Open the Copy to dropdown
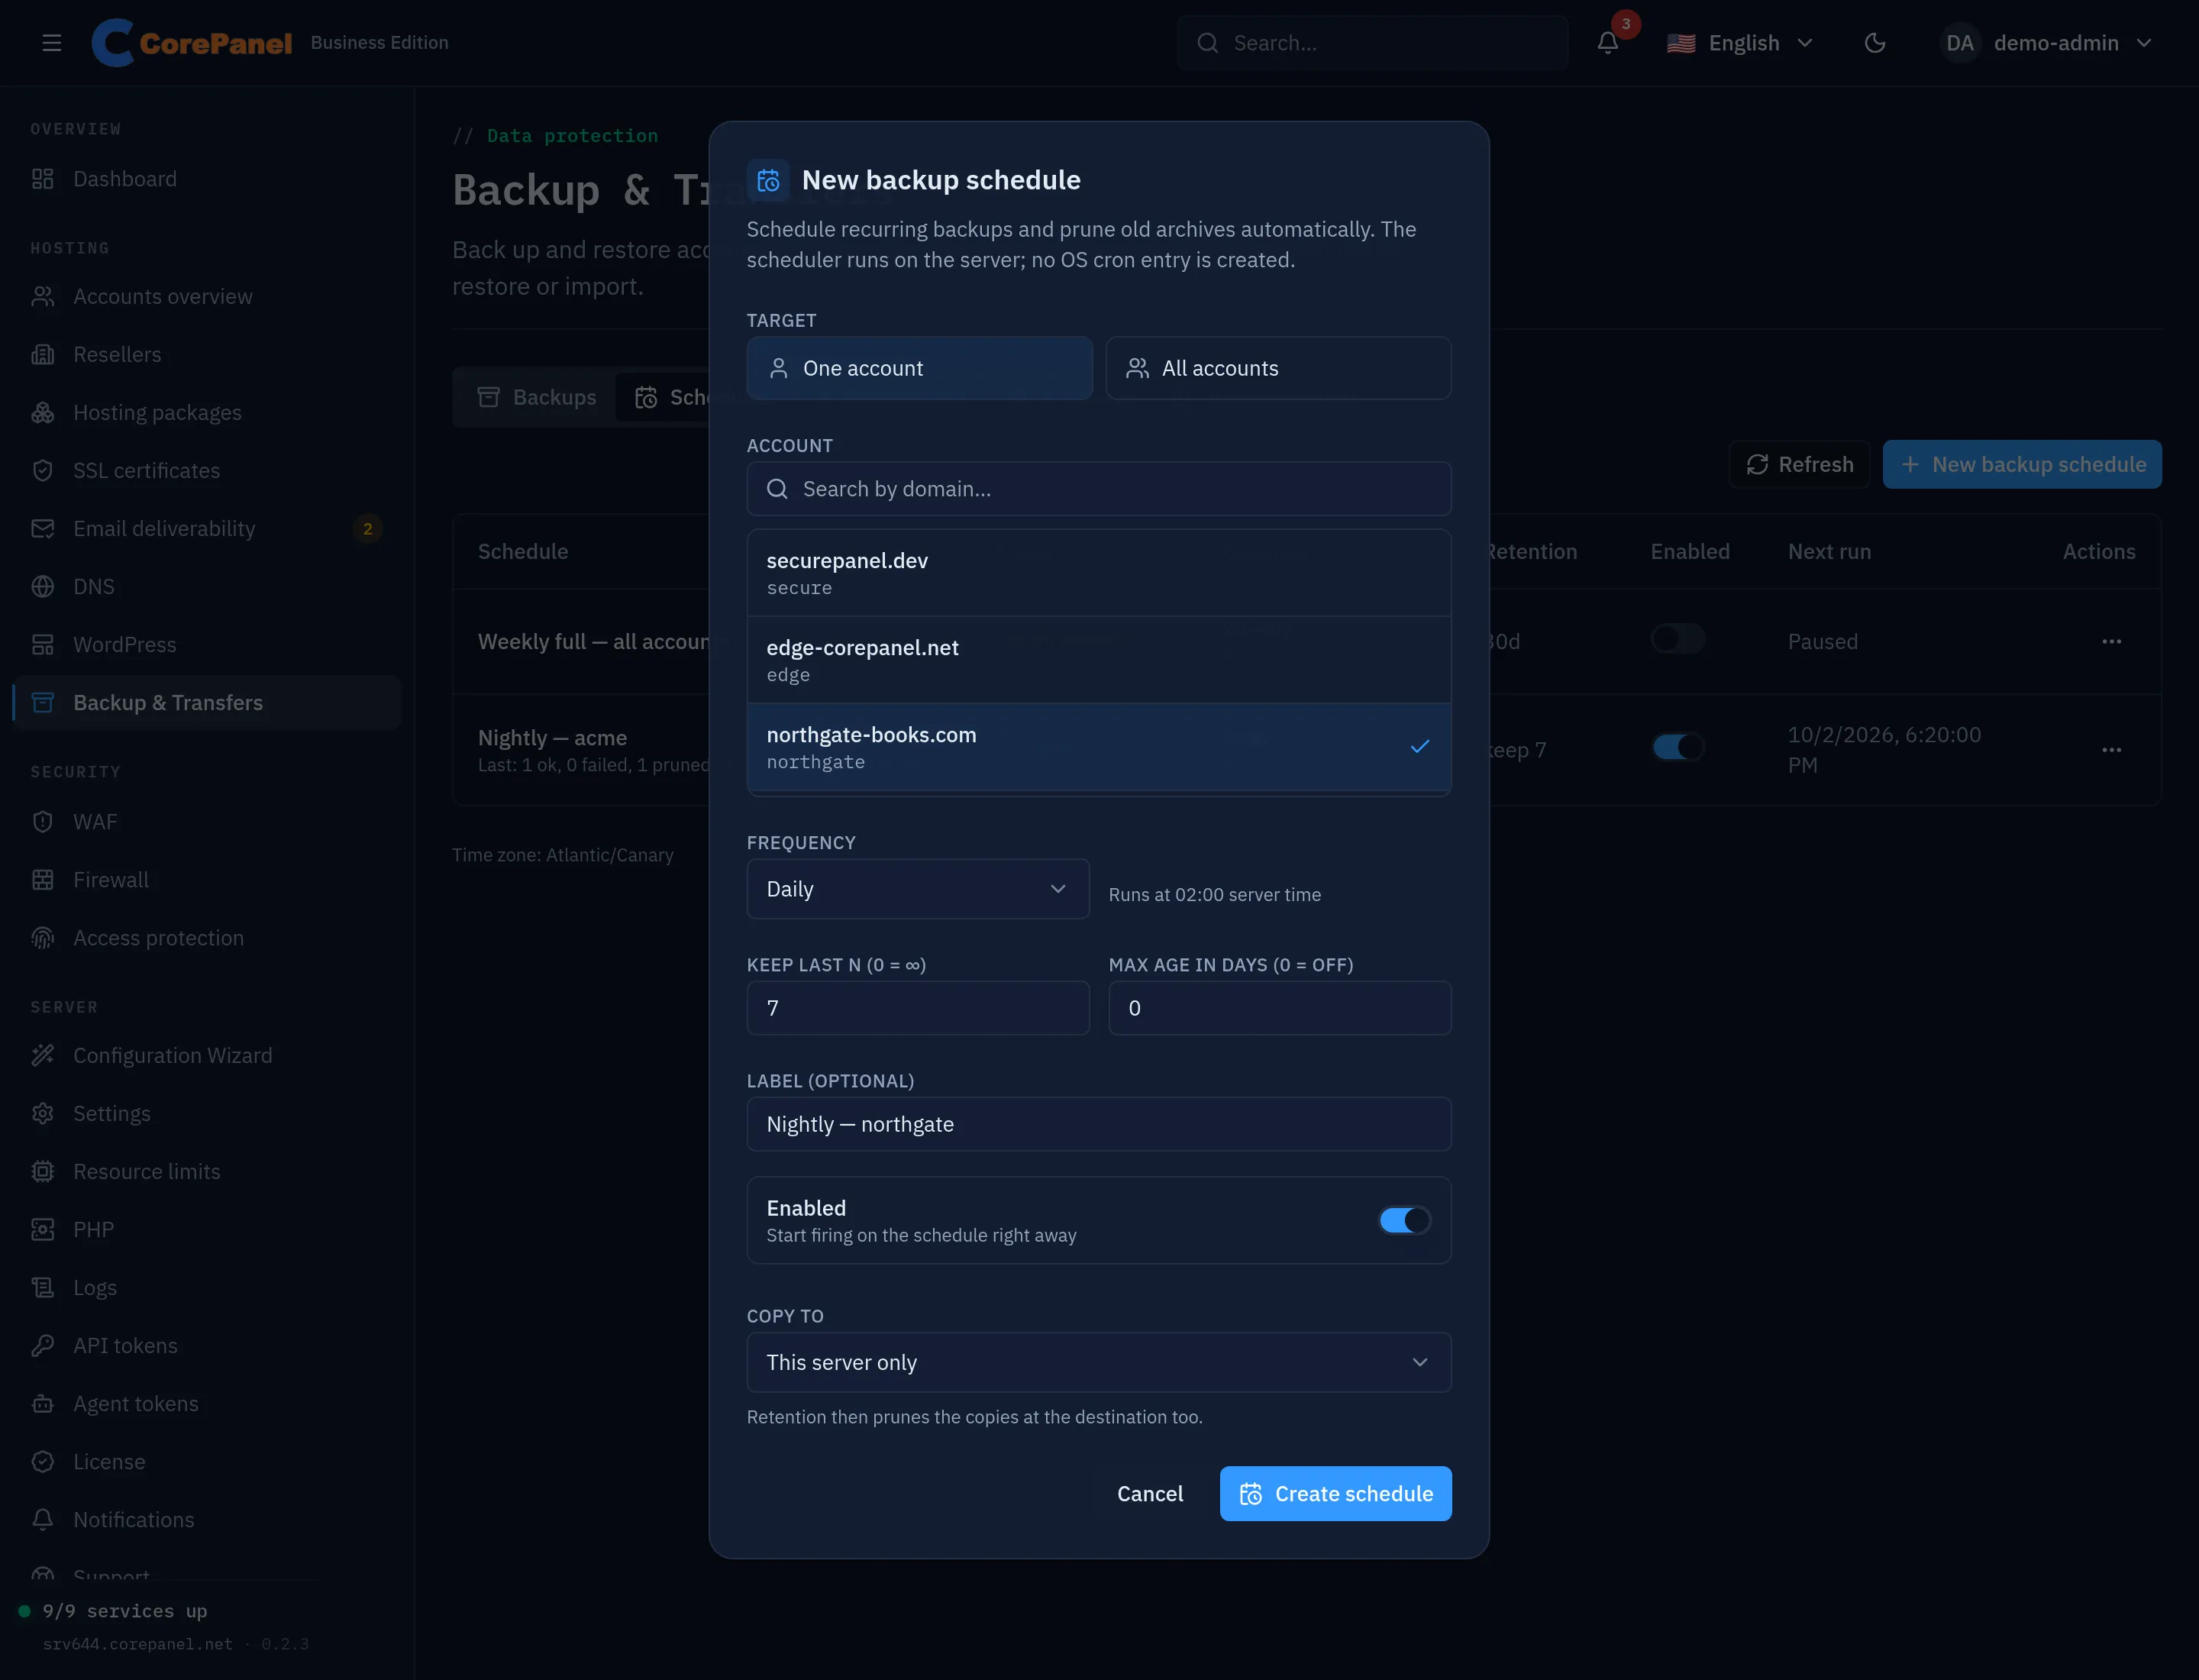Image resolution: width=2199 pixels, height=1680 pixels. click(1099, 1362)
